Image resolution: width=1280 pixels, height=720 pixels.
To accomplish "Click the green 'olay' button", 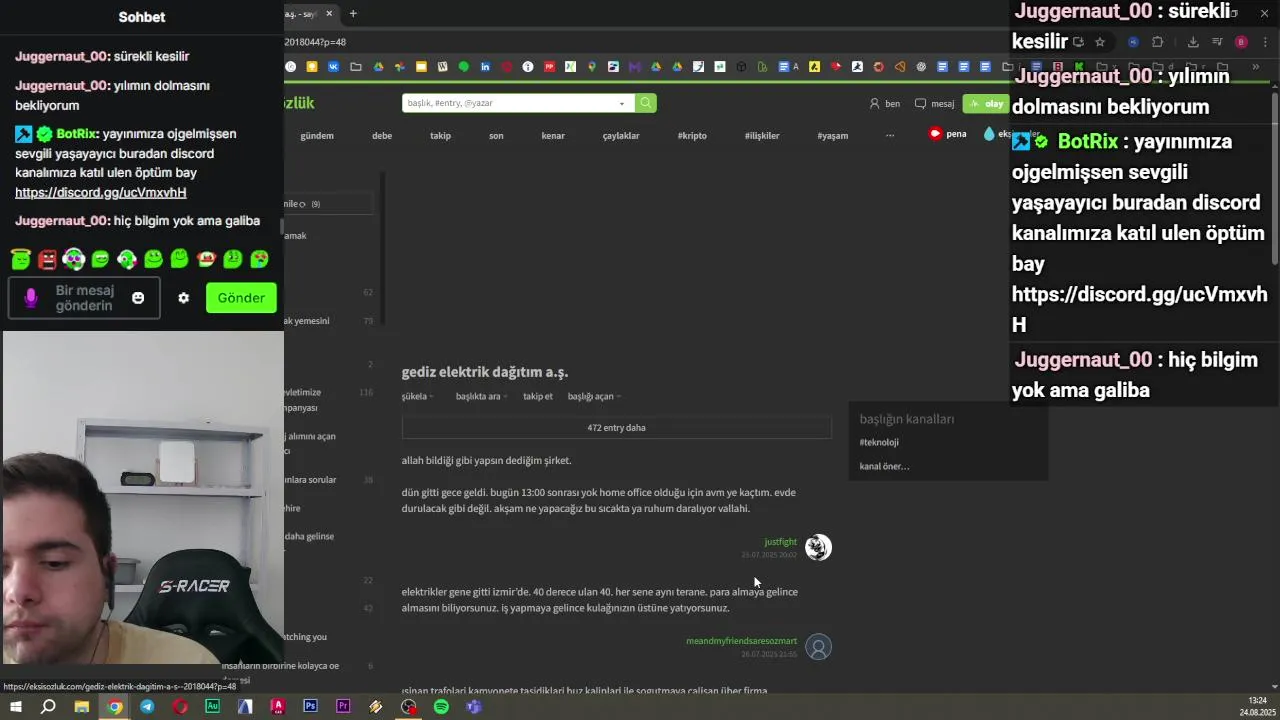I will click(987, 104).
